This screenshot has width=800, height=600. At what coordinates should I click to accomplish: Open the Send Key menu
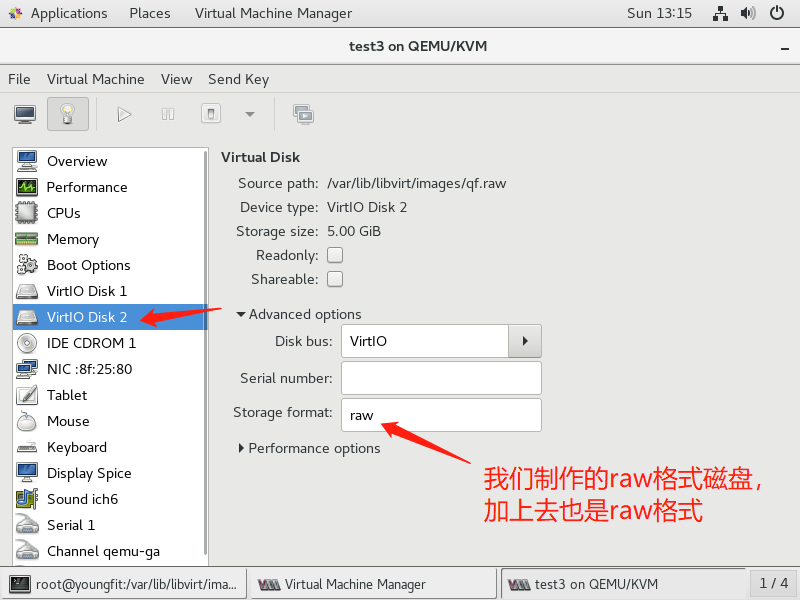point(238,80)
